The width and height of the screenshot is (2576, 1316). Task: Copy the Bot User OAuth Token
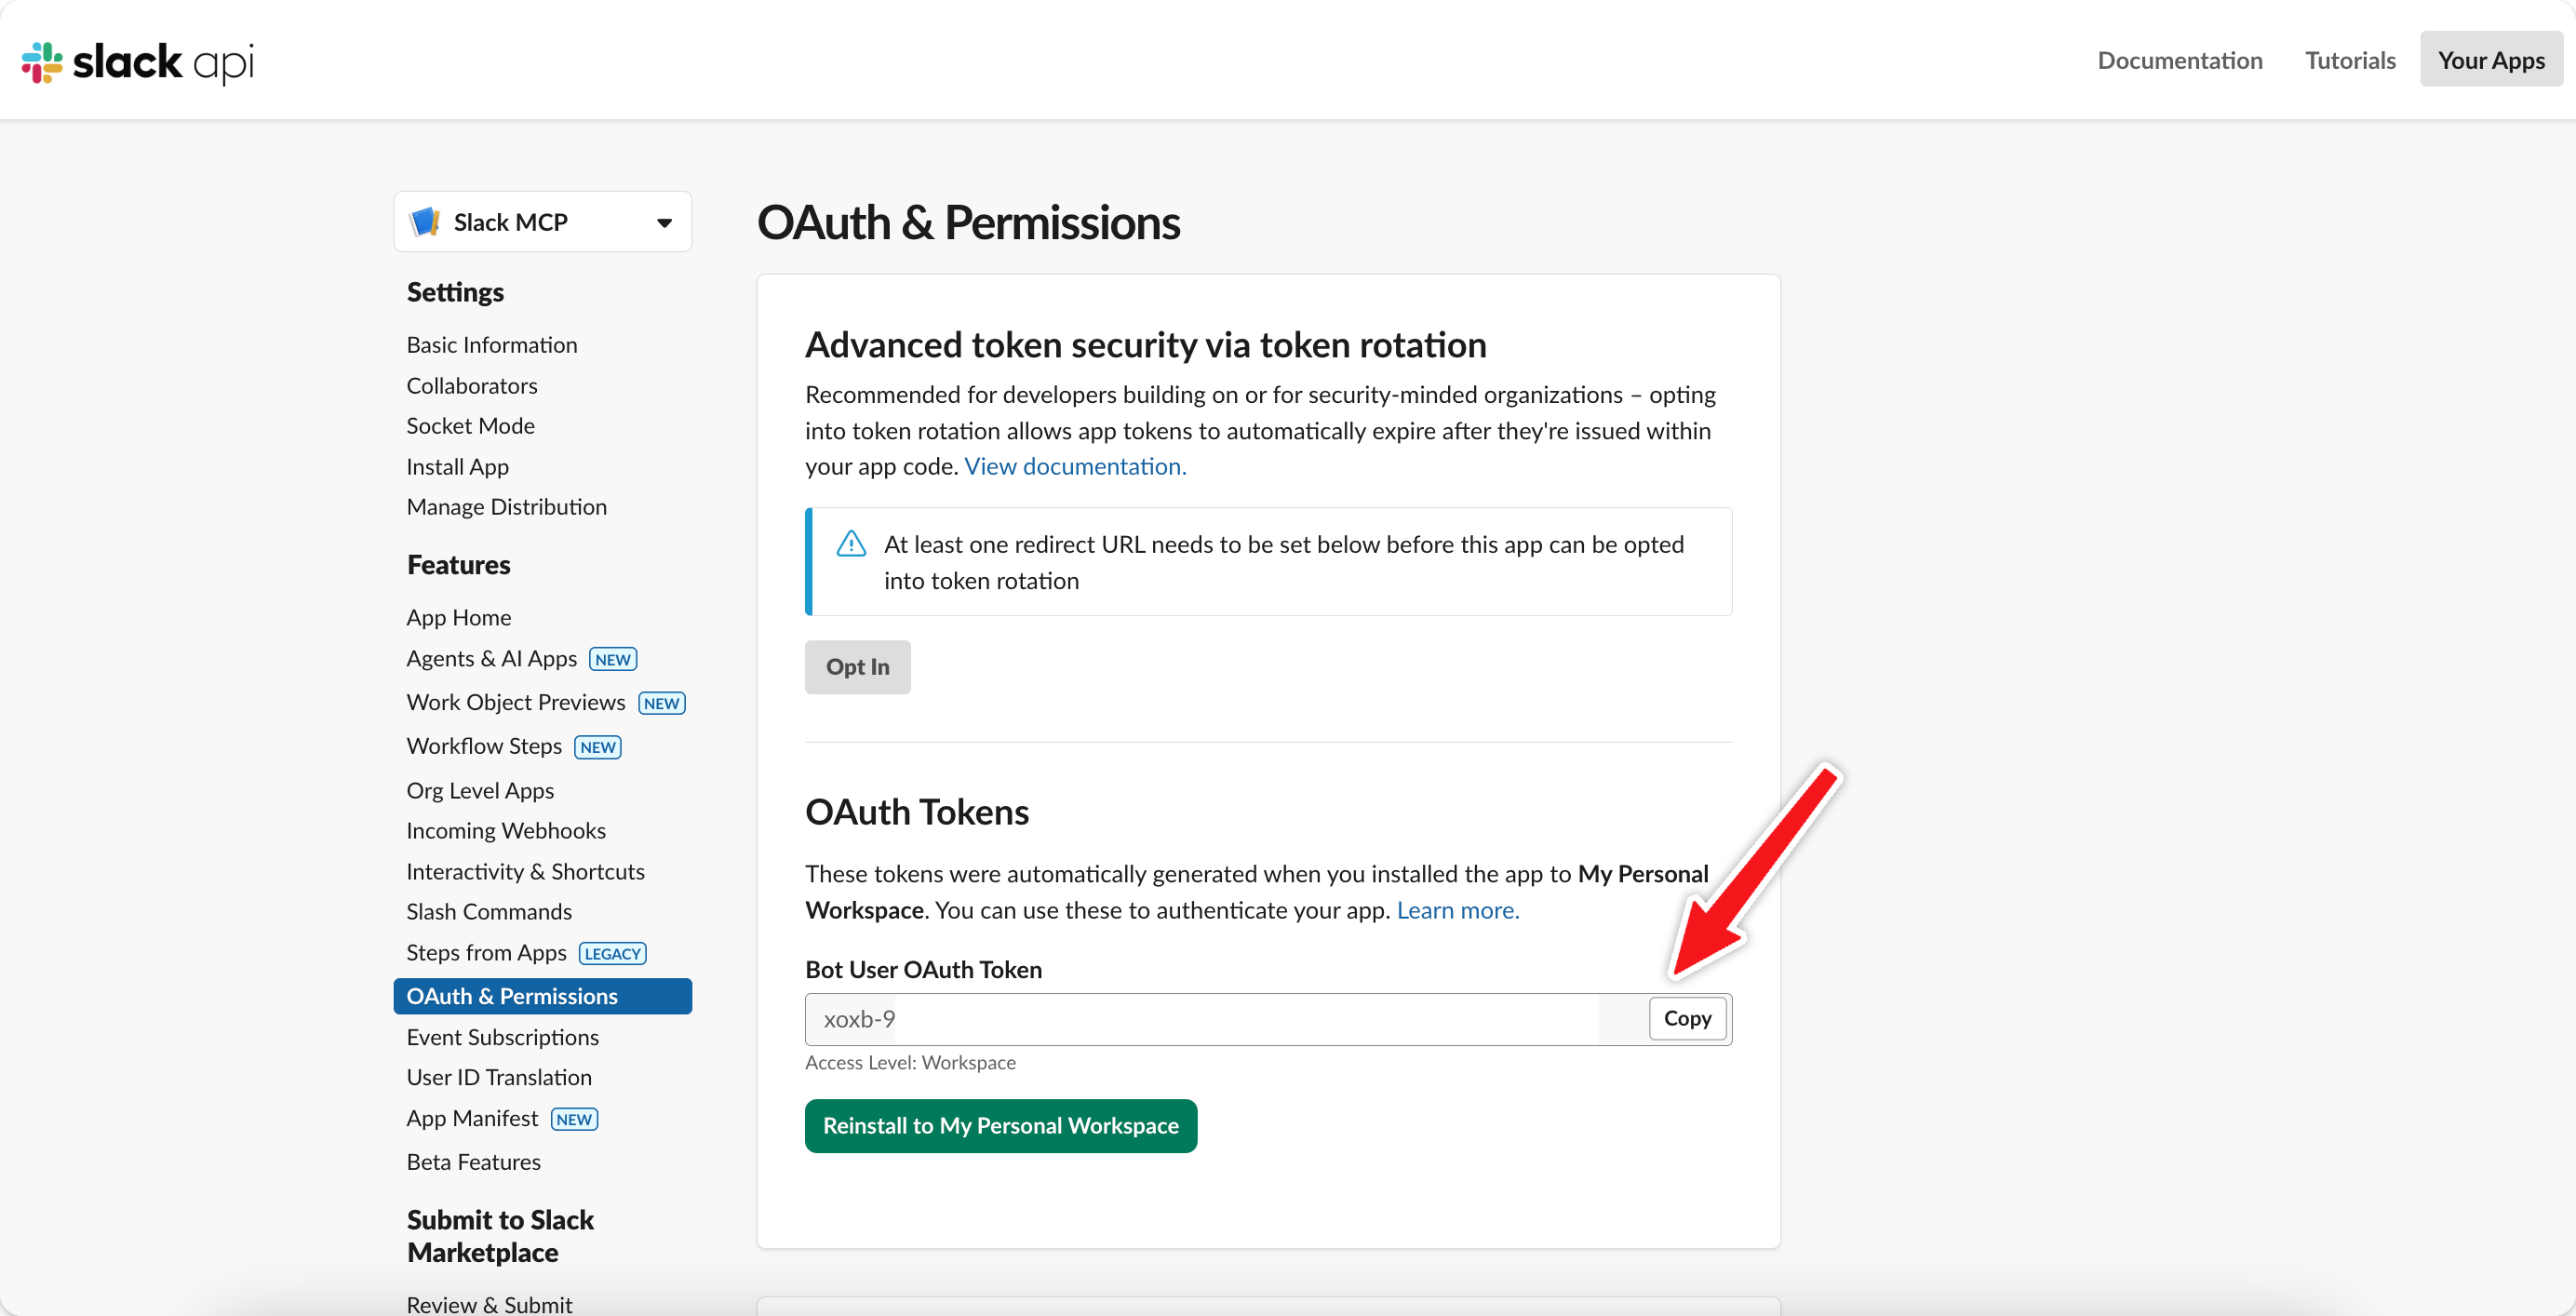[1686, 1019]
